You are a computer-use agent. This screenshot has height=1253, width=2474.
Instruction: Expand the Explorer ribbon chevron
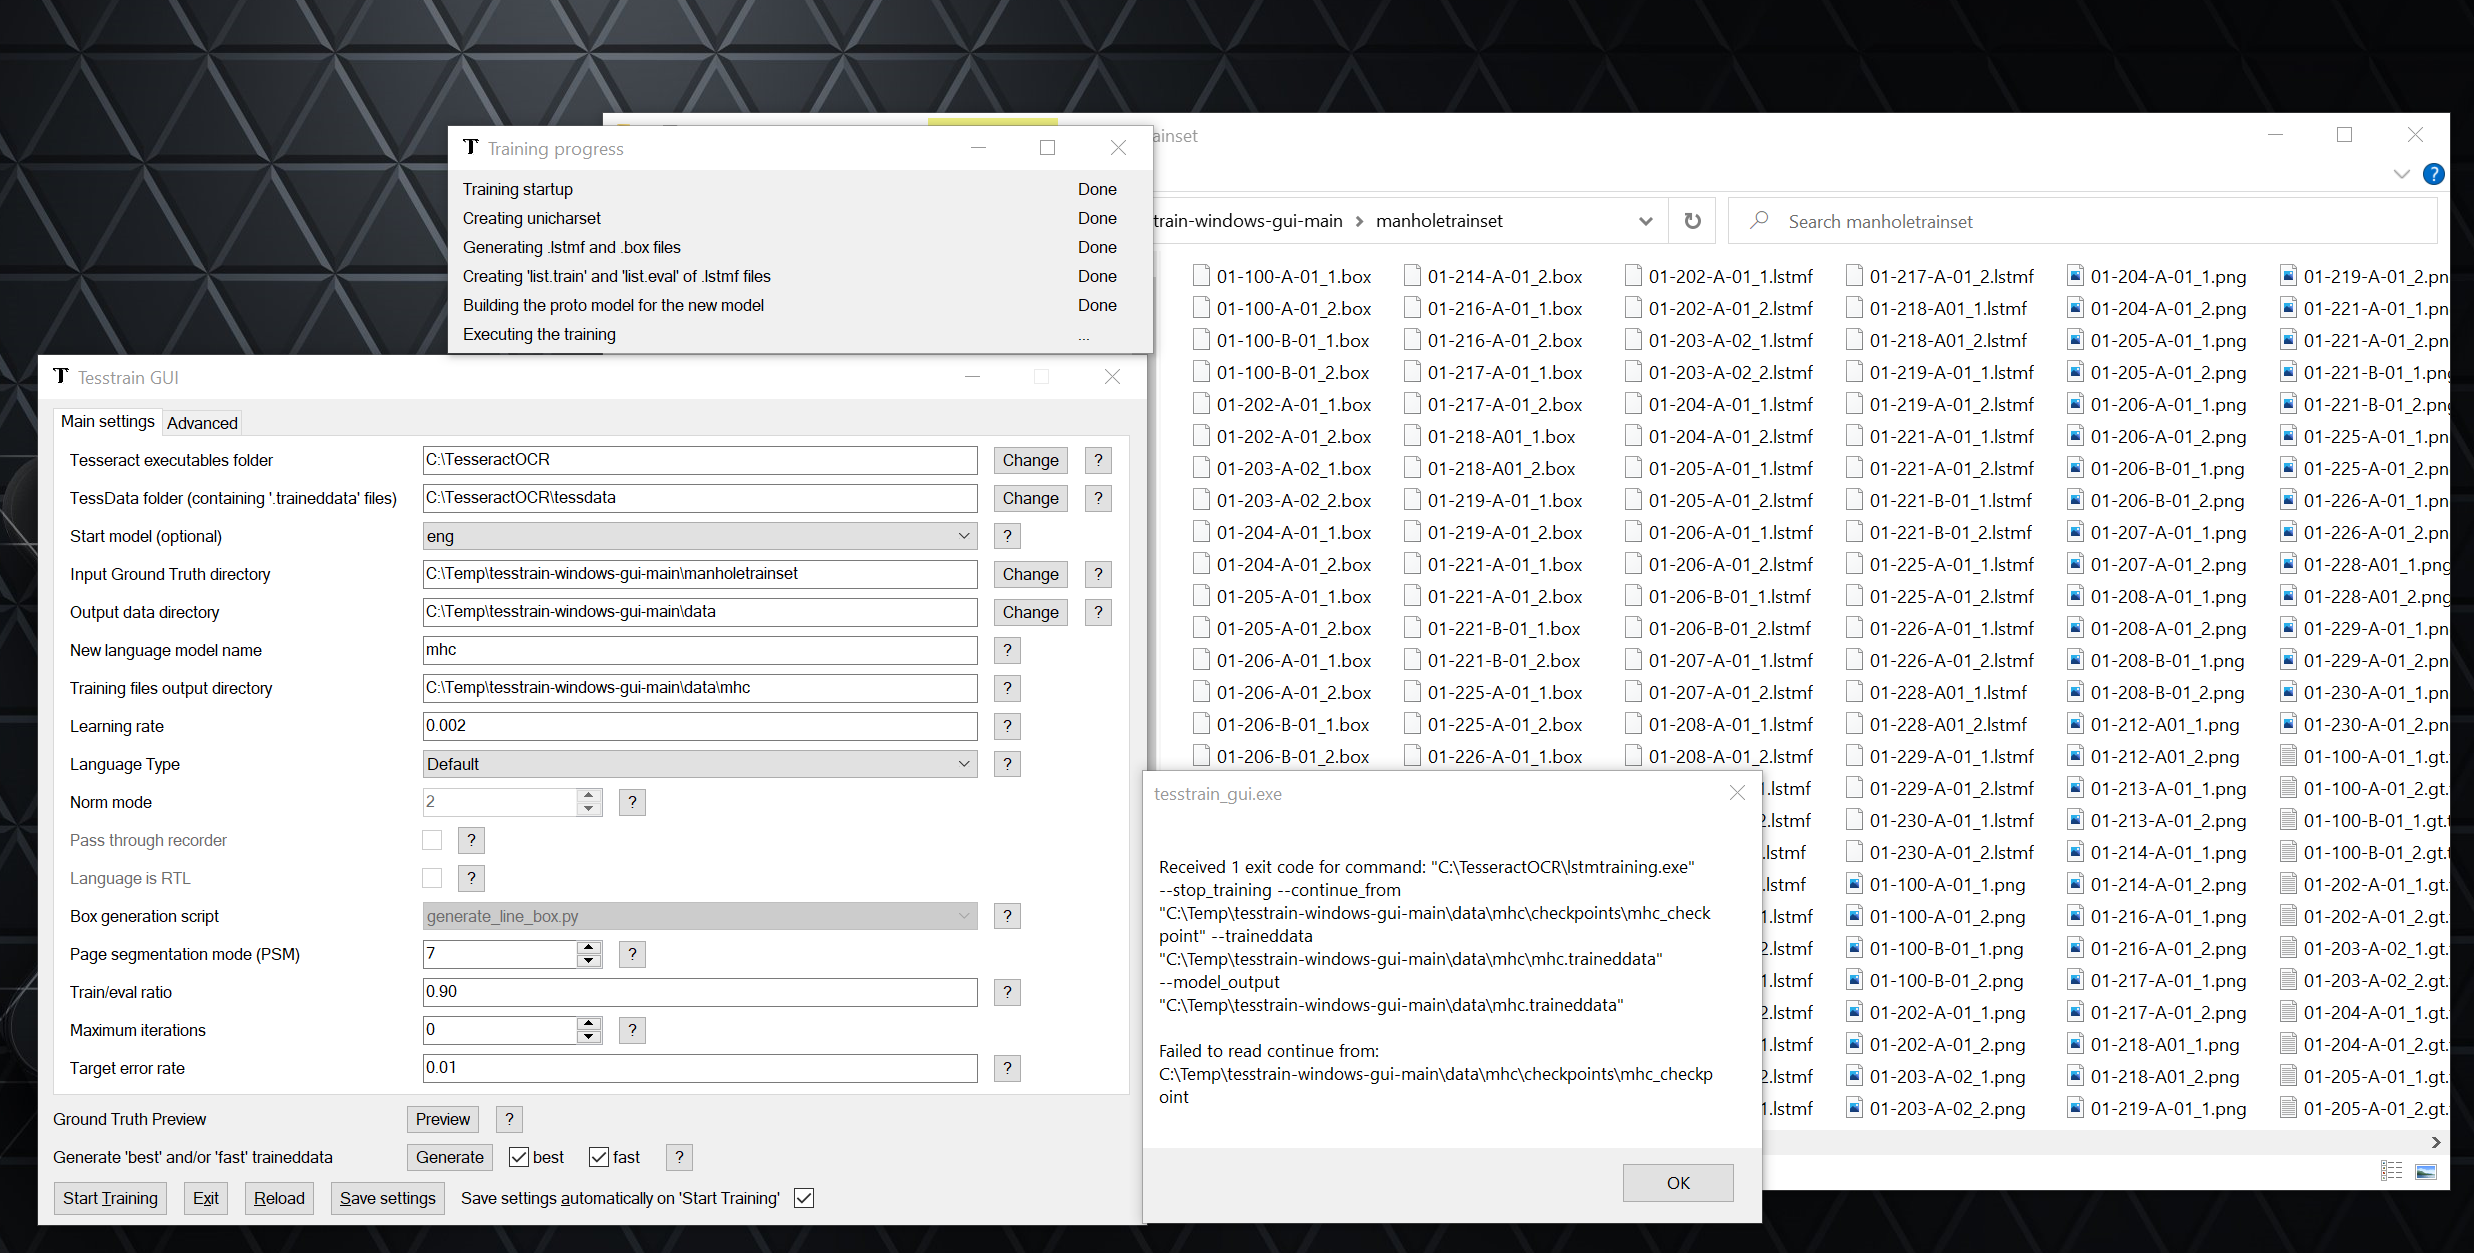(x=2402, y=174)
